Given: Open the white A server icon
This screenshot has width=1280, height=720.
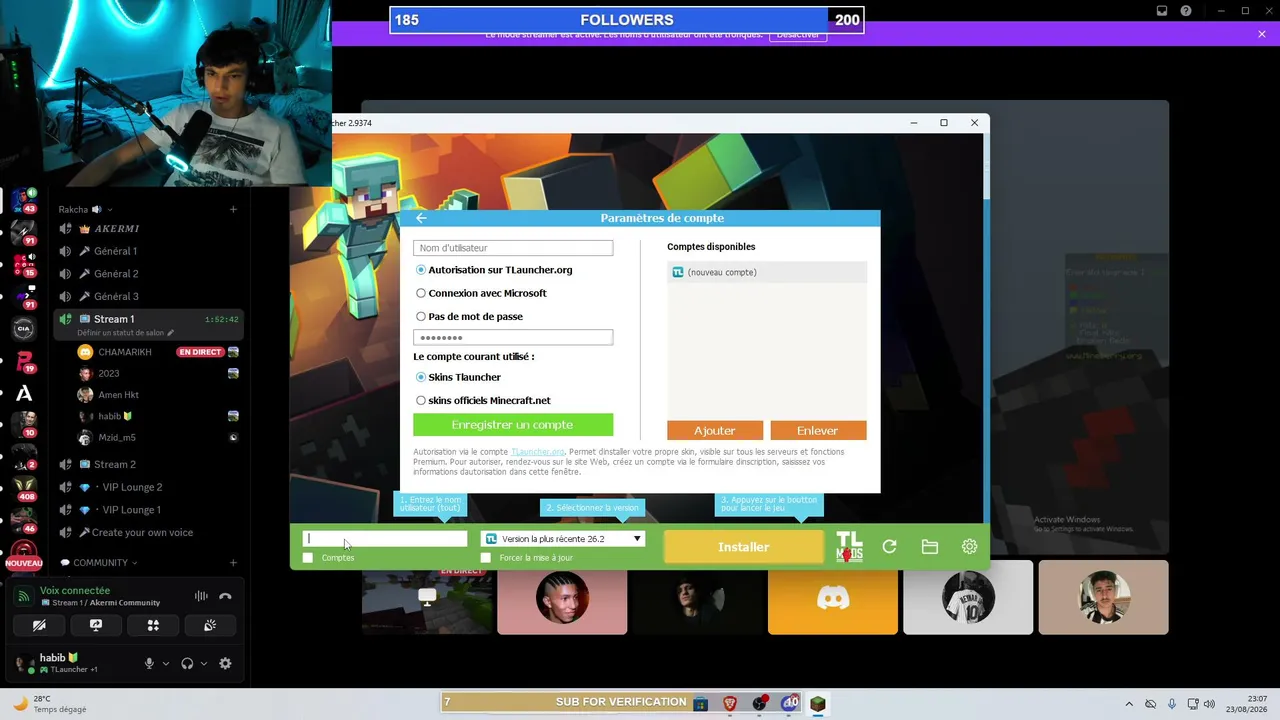Looking at the screenshot, I should pyautogui.click(x=24, y=394).
